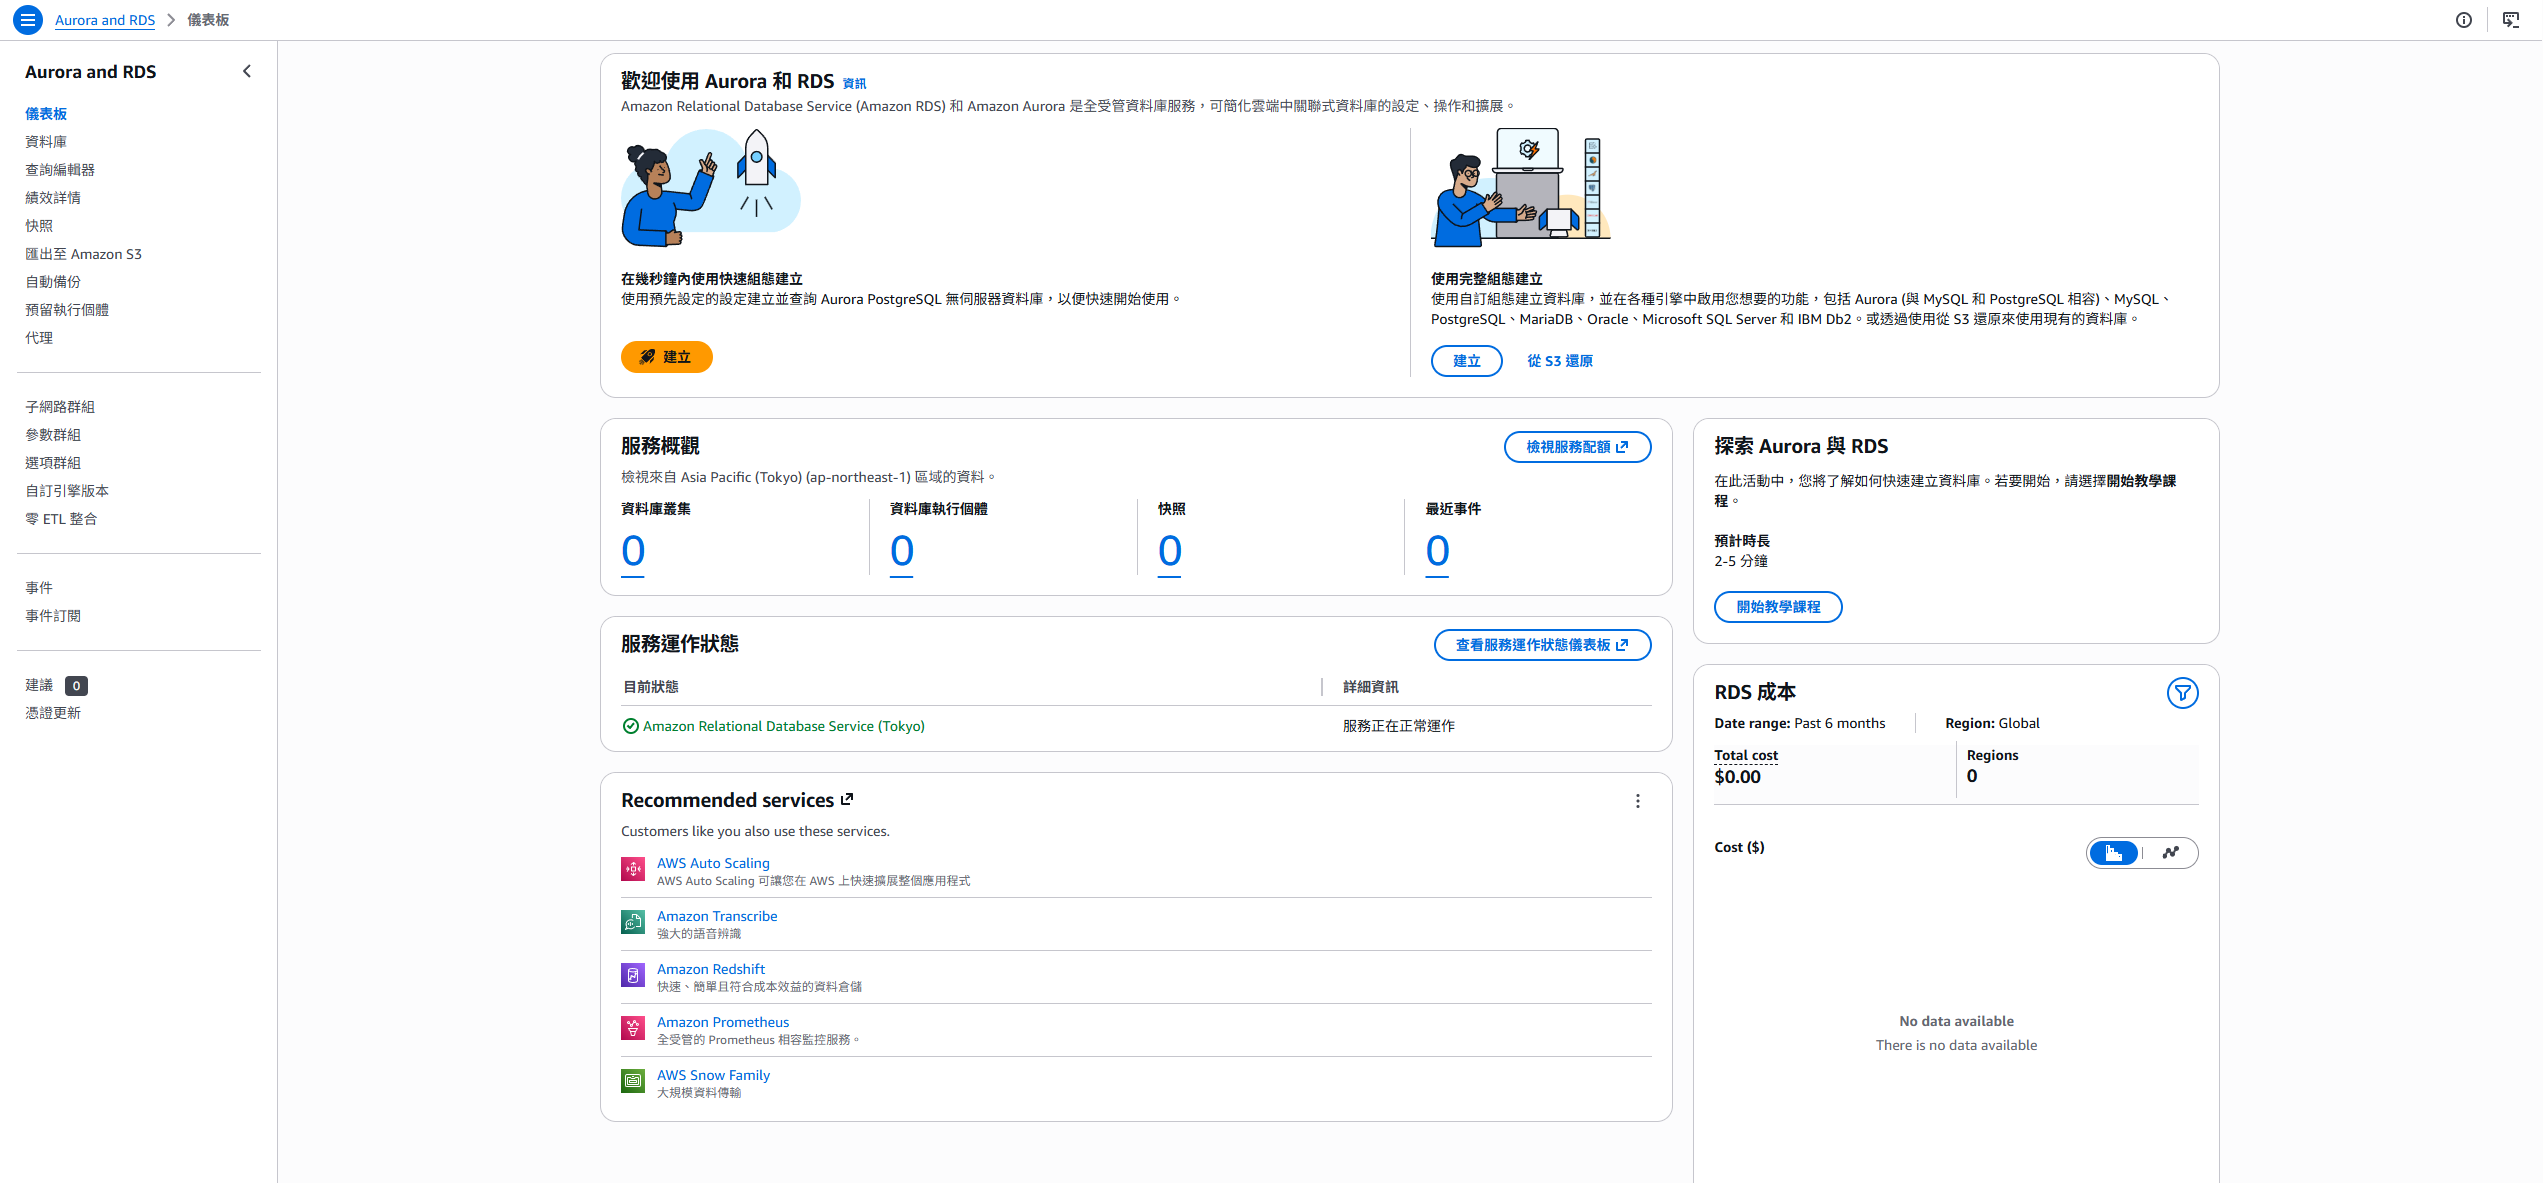Switch cost chart to bar view
Image resolution: width=2543 pixels, height=1183 pixels.
click(x=2114, y=853)
